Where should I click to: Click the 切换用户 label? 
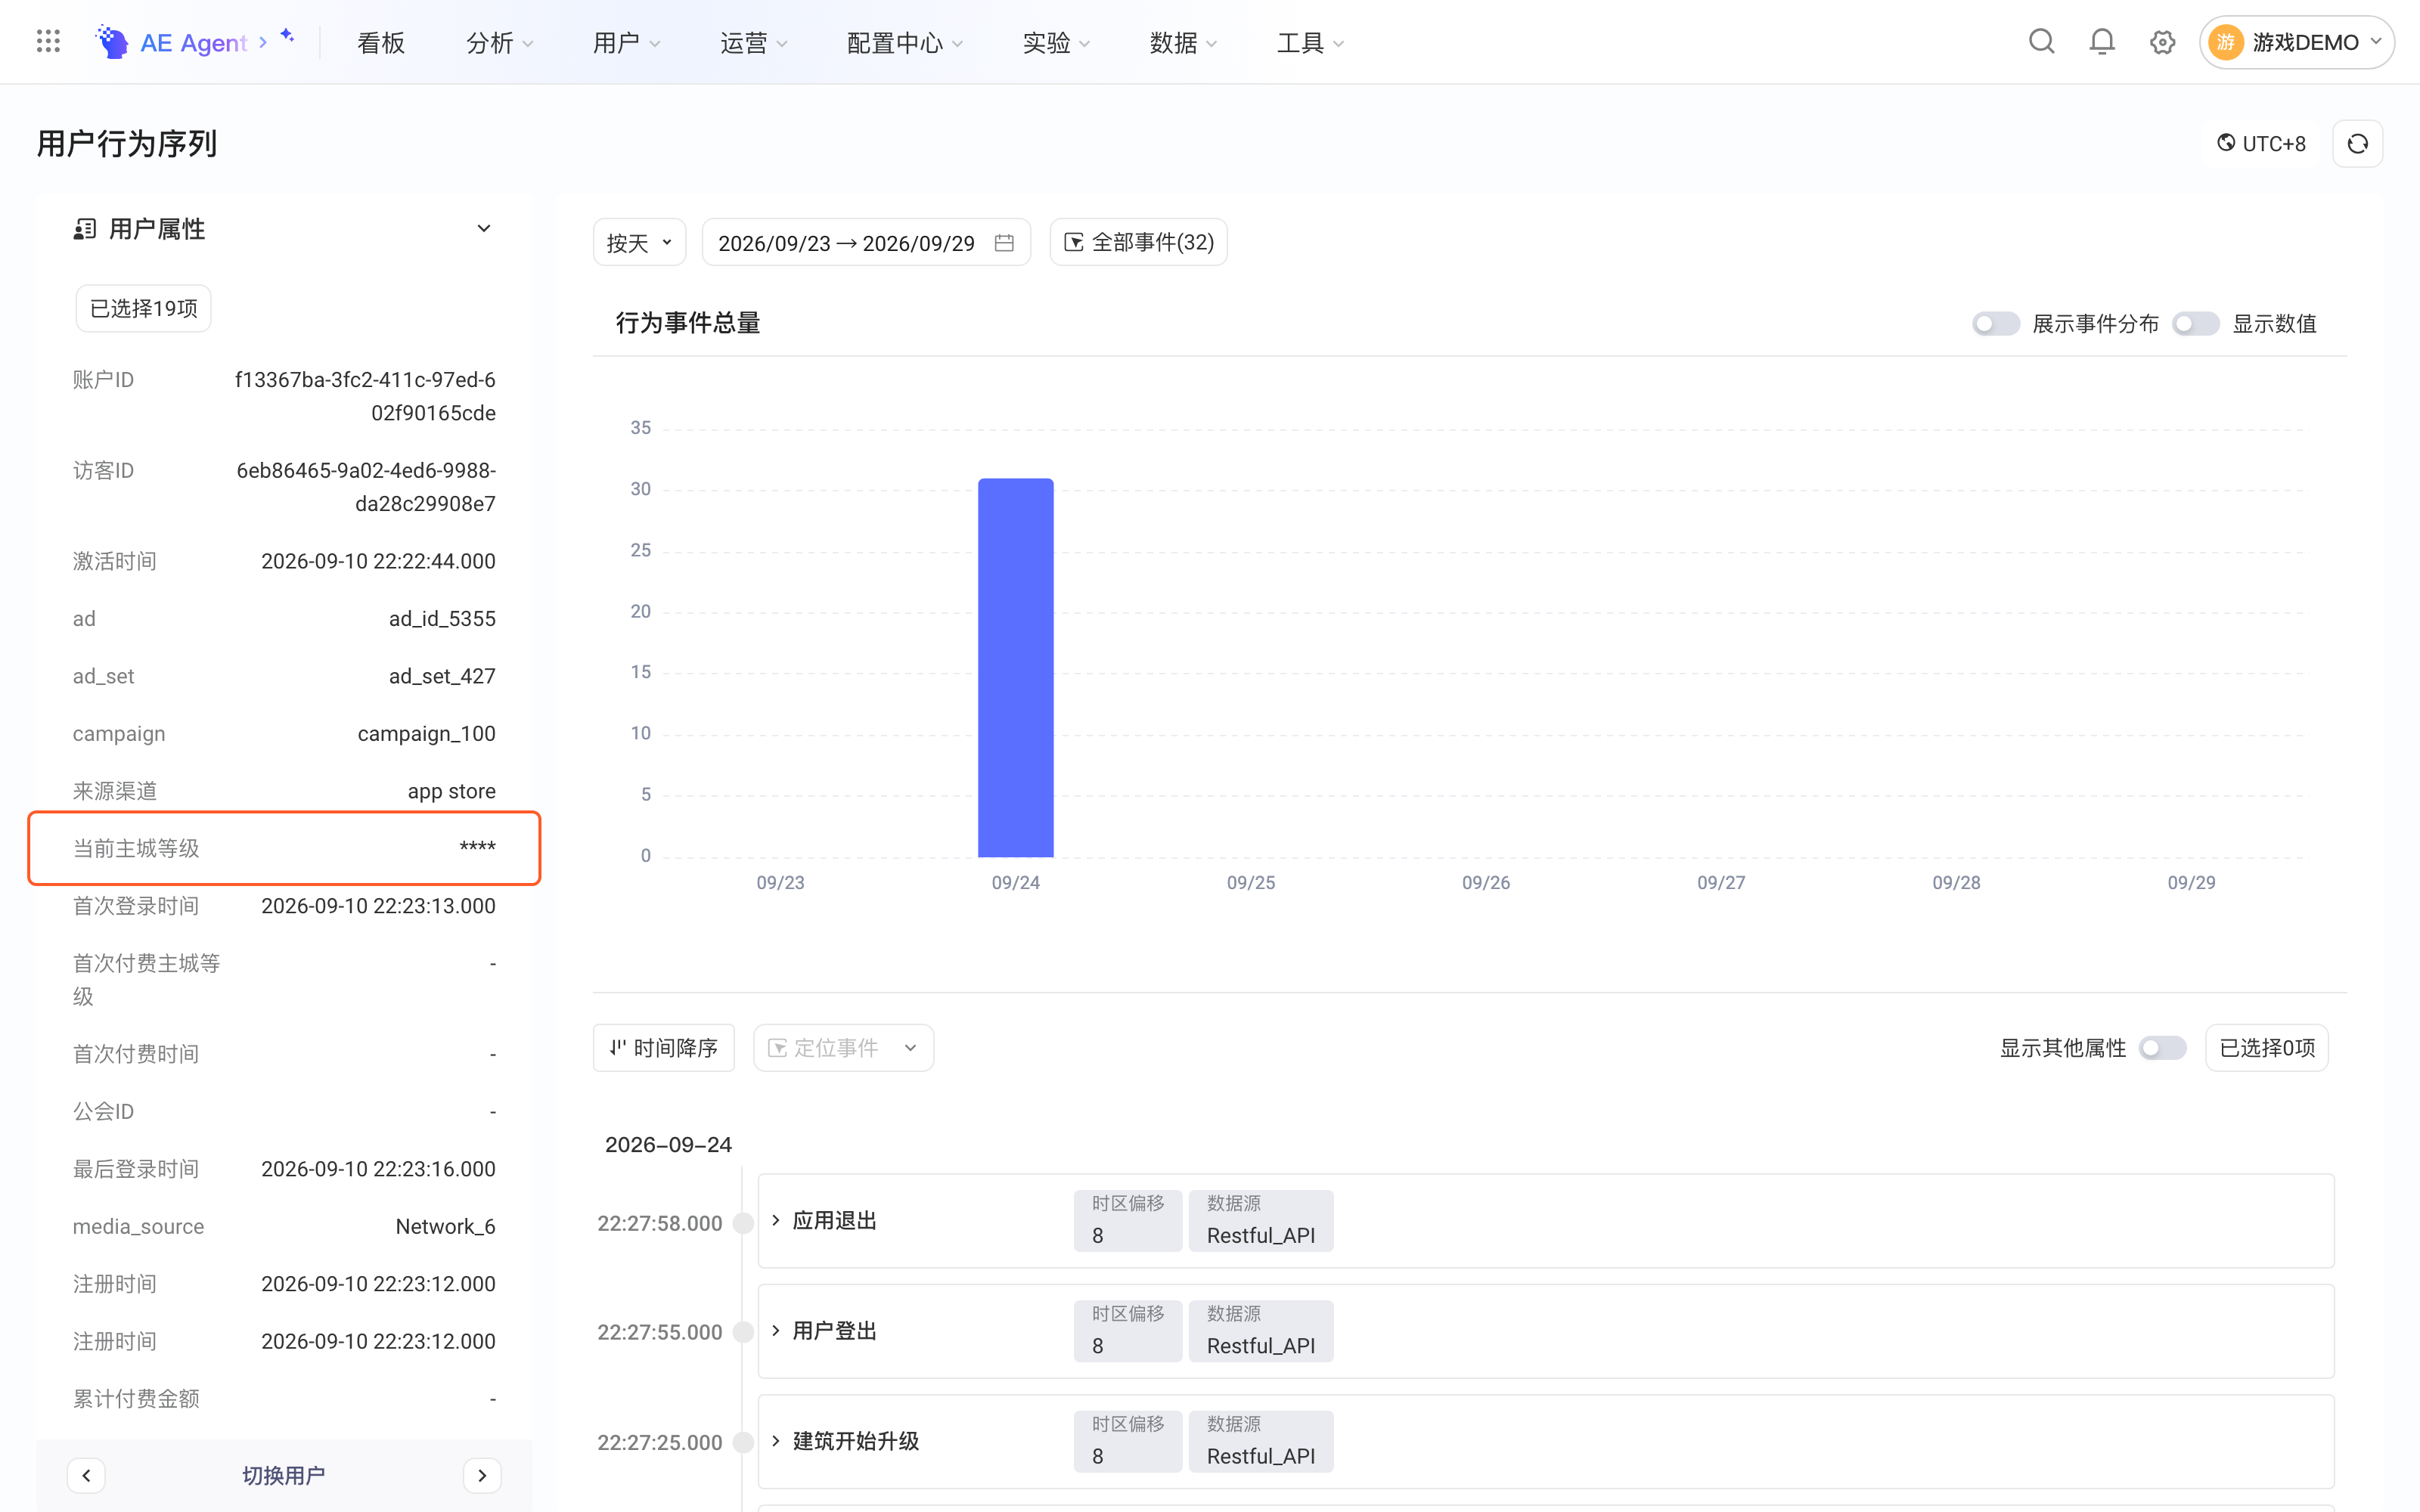(x=284, y=1475)
